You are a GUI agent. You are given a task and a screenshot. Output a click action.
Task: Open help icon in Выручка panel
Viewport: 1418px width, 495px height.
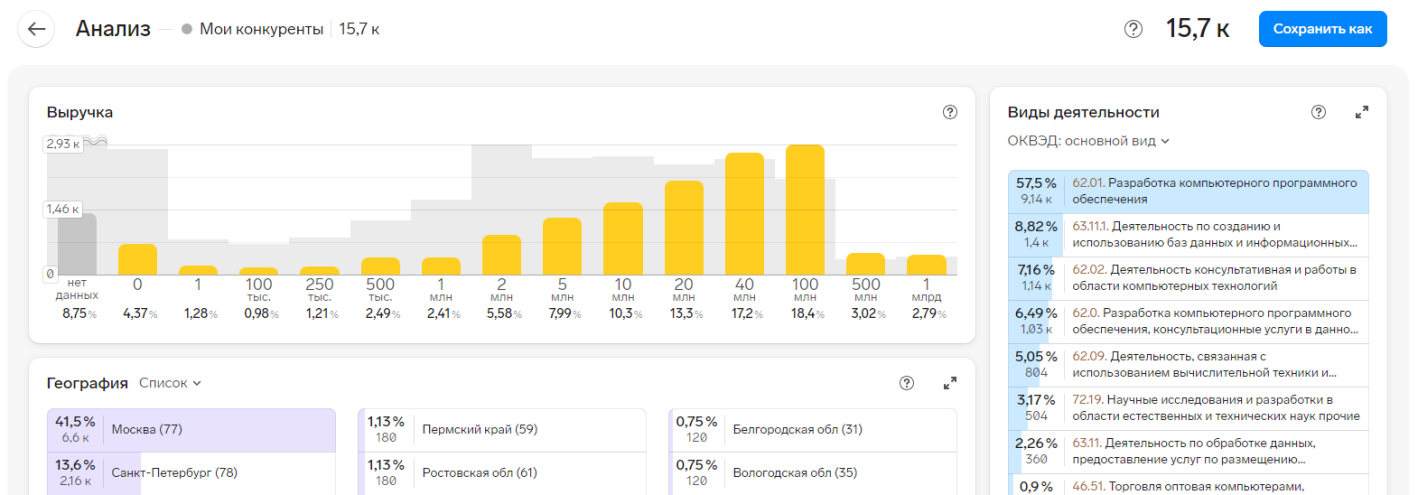tap(950, 112)
